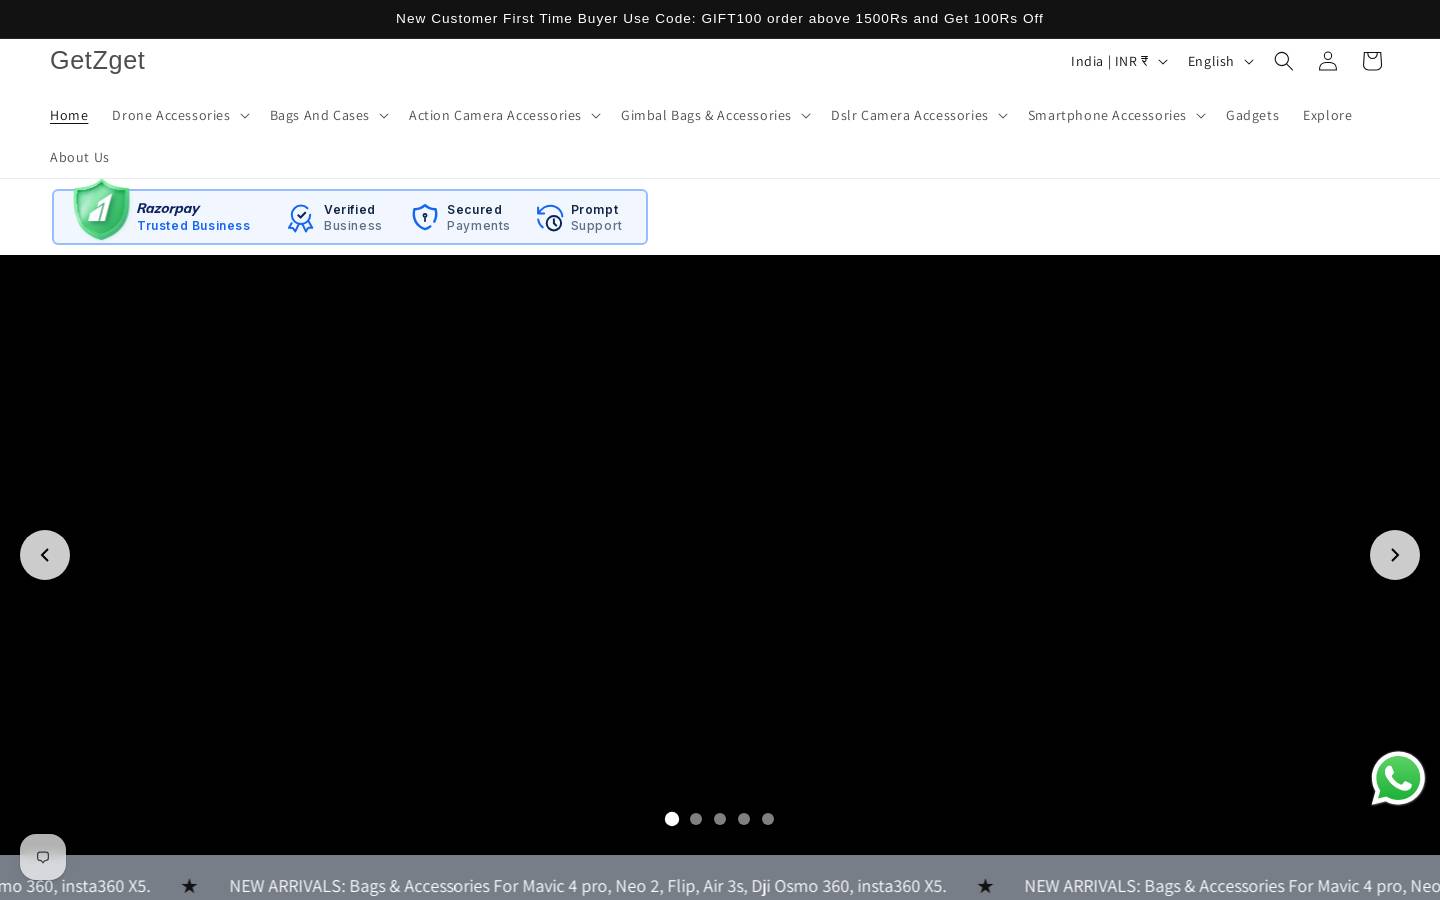Click the Secured Payments shield icon
1440x900 pixels.
425,217
